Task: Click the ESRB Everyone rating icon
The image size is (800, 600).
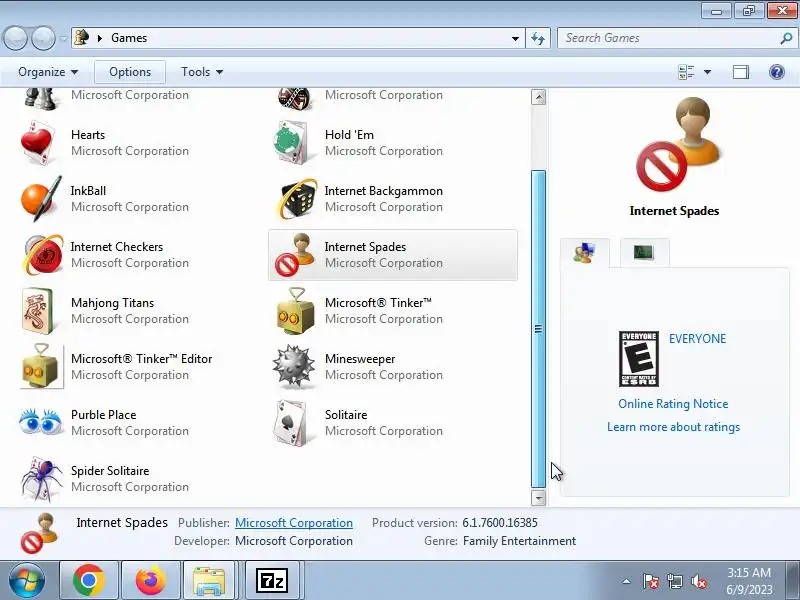Action: 639,359
